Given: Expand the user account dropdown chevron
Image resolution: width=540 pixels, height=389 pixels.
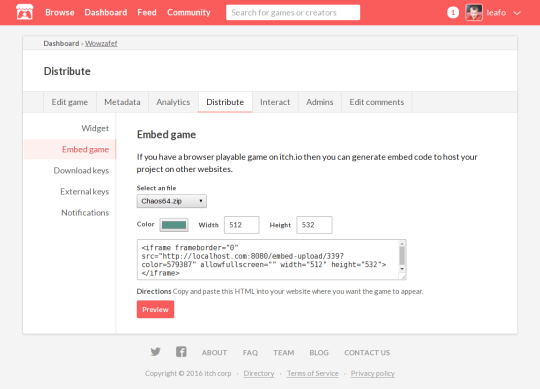Looking at the screenshot, I should (x=517, y=13).
